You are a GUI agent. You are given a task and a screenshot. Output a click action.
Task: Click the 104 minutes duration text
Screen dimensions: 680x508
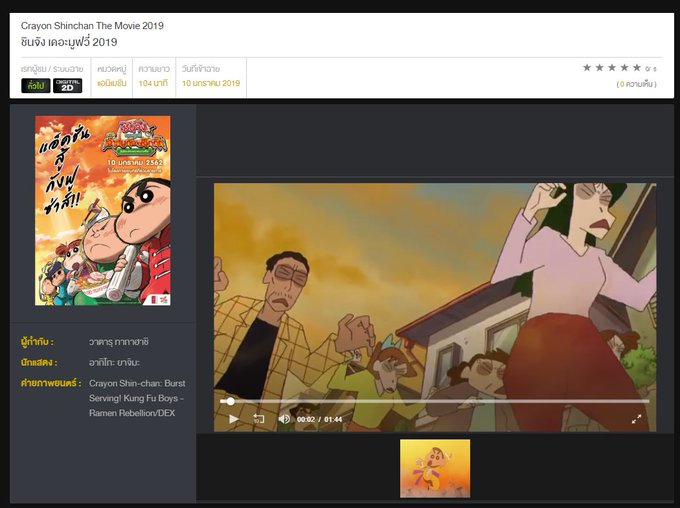point(153,83)
